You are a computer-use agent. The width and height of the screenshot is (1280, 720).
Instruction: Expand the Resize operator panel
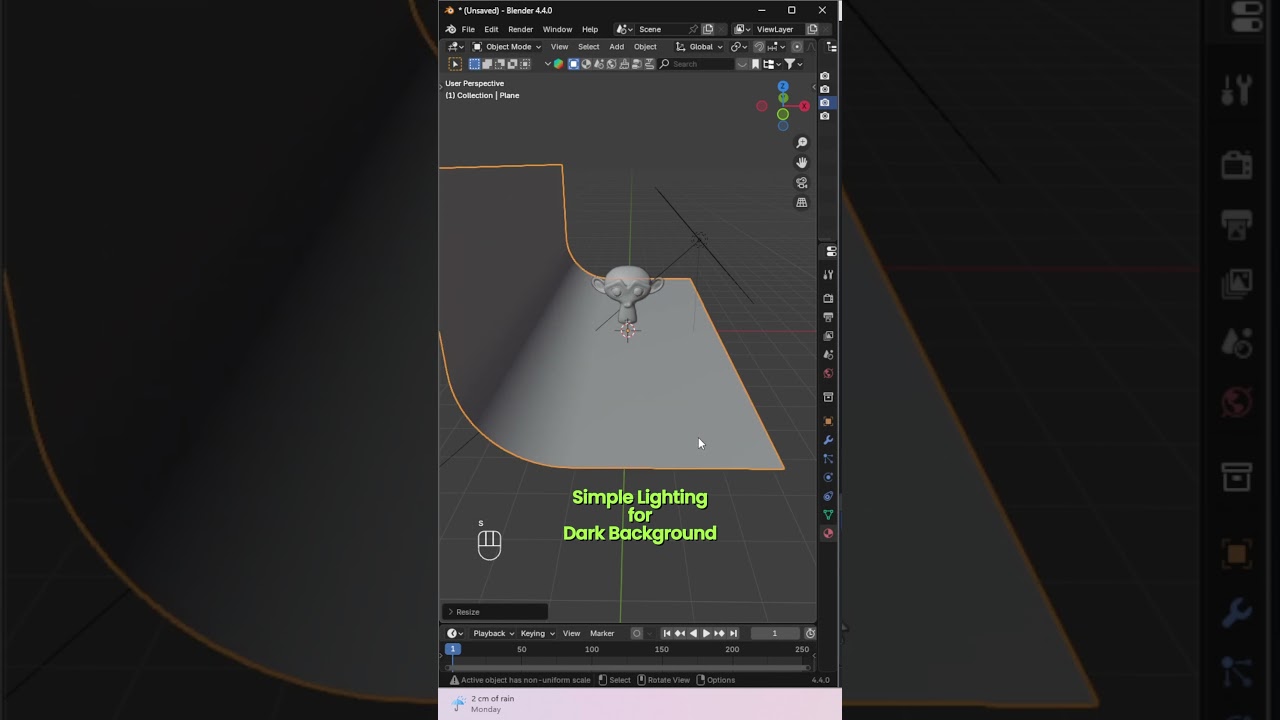(495, 612)
